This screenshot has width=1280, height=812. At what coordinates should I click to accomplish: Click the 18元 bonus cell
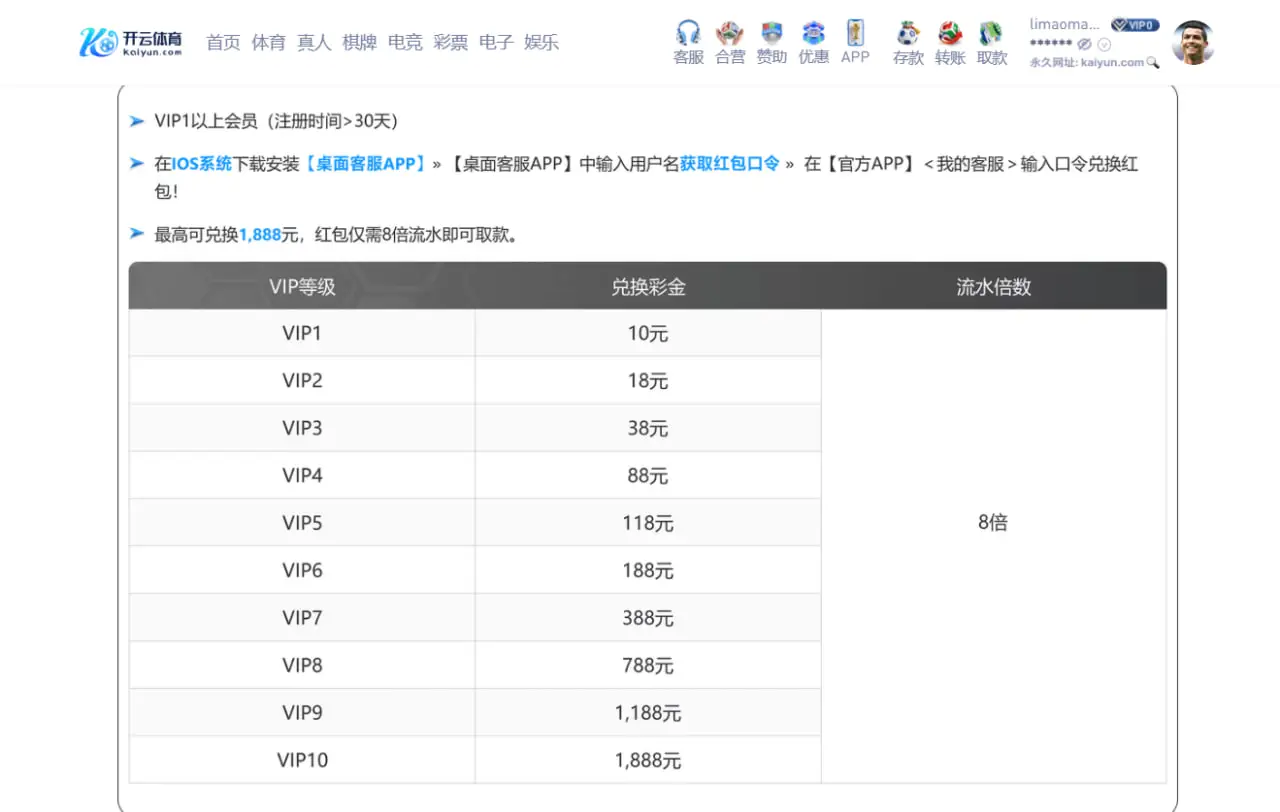648,380
